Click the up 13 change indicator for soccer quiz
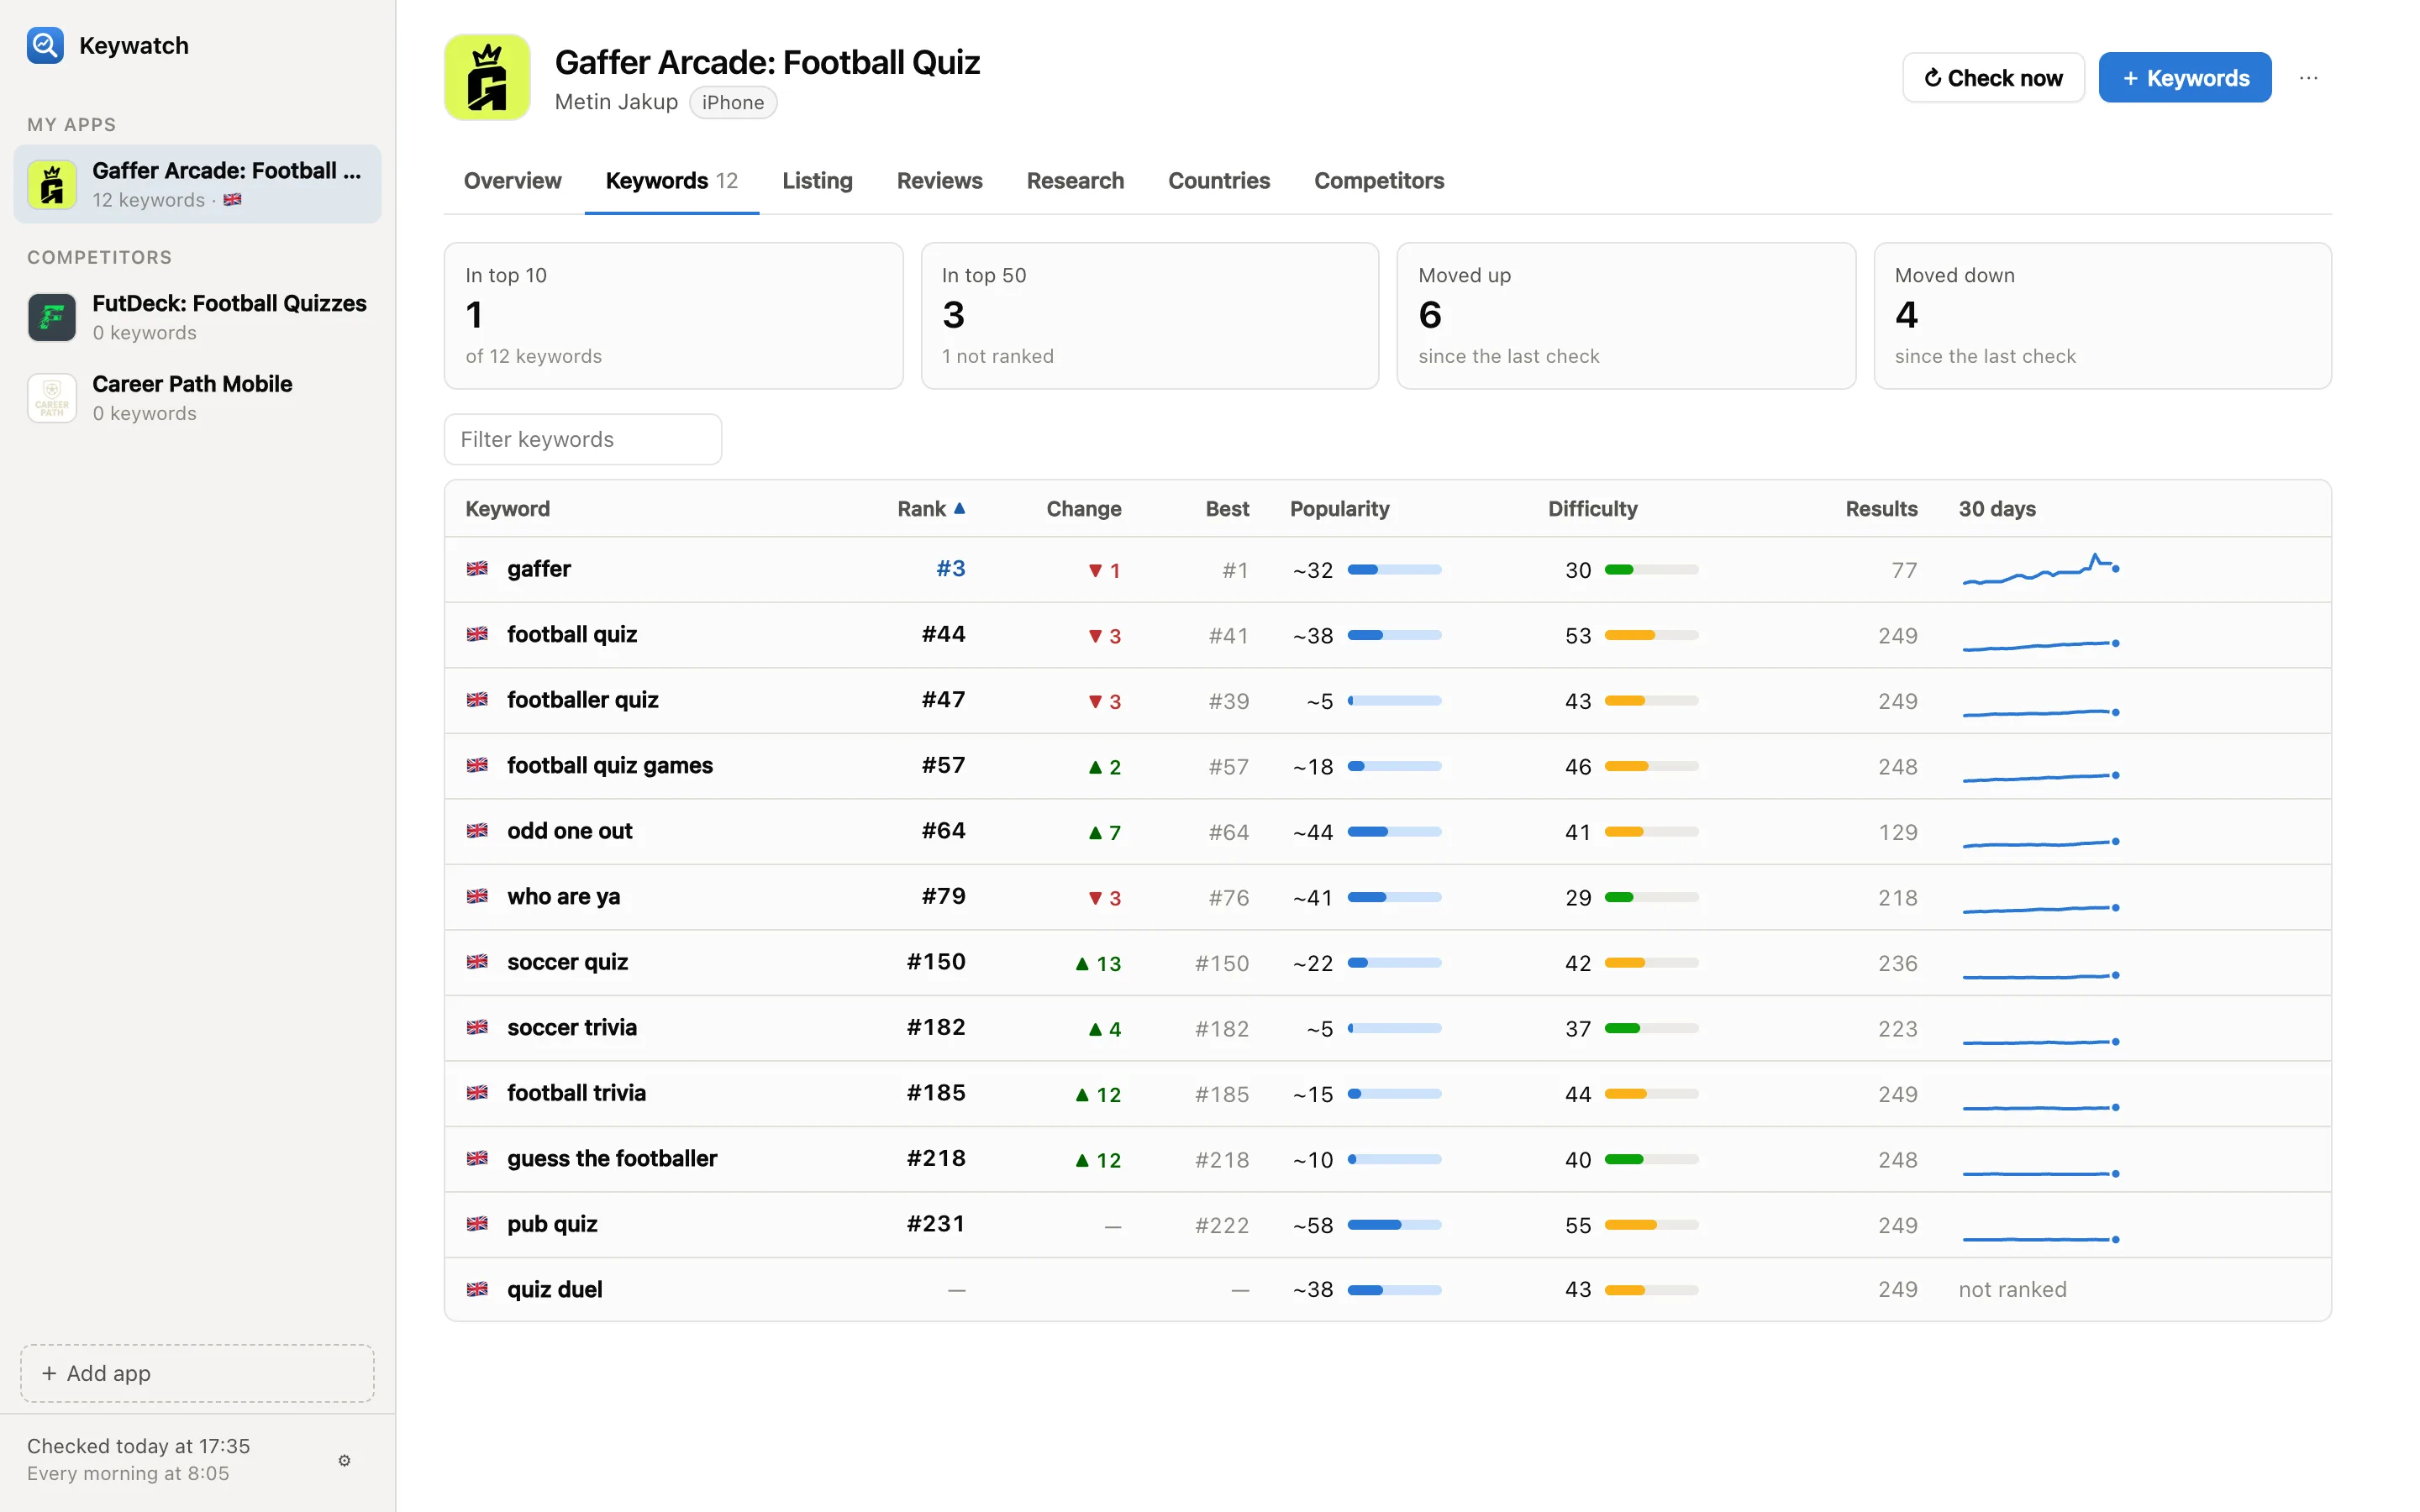 pos(1097,963)
